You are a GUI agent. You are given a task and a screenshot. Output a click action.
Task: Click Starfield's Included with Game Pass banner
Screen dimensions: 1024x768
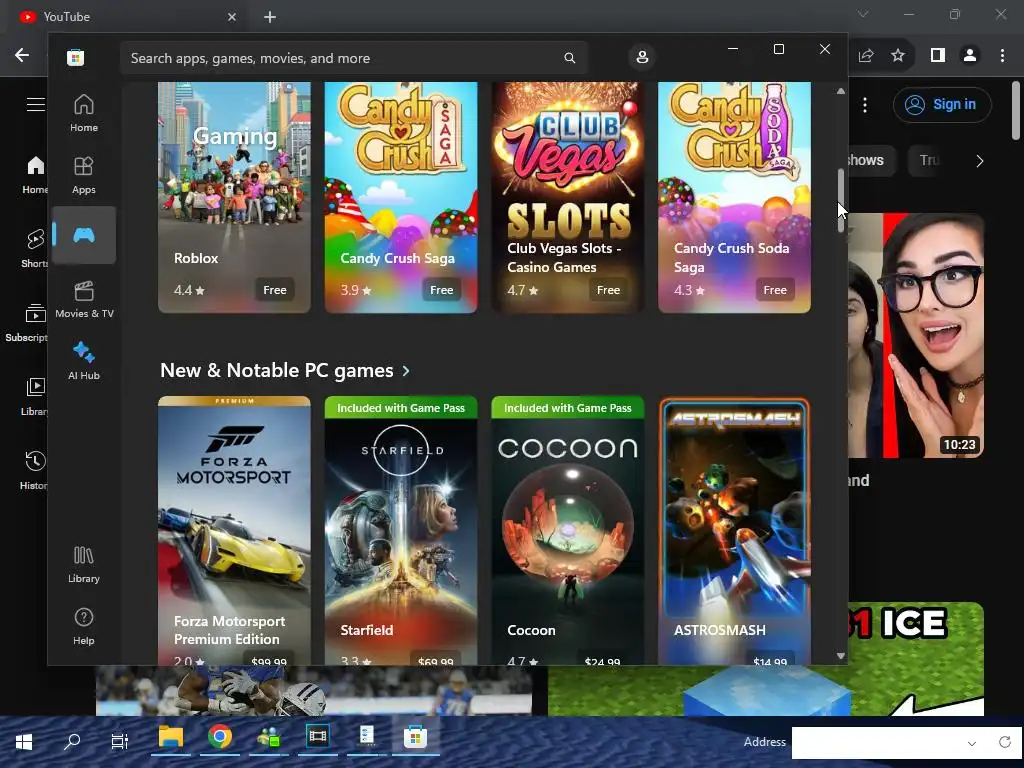click(x=401, y=408)
